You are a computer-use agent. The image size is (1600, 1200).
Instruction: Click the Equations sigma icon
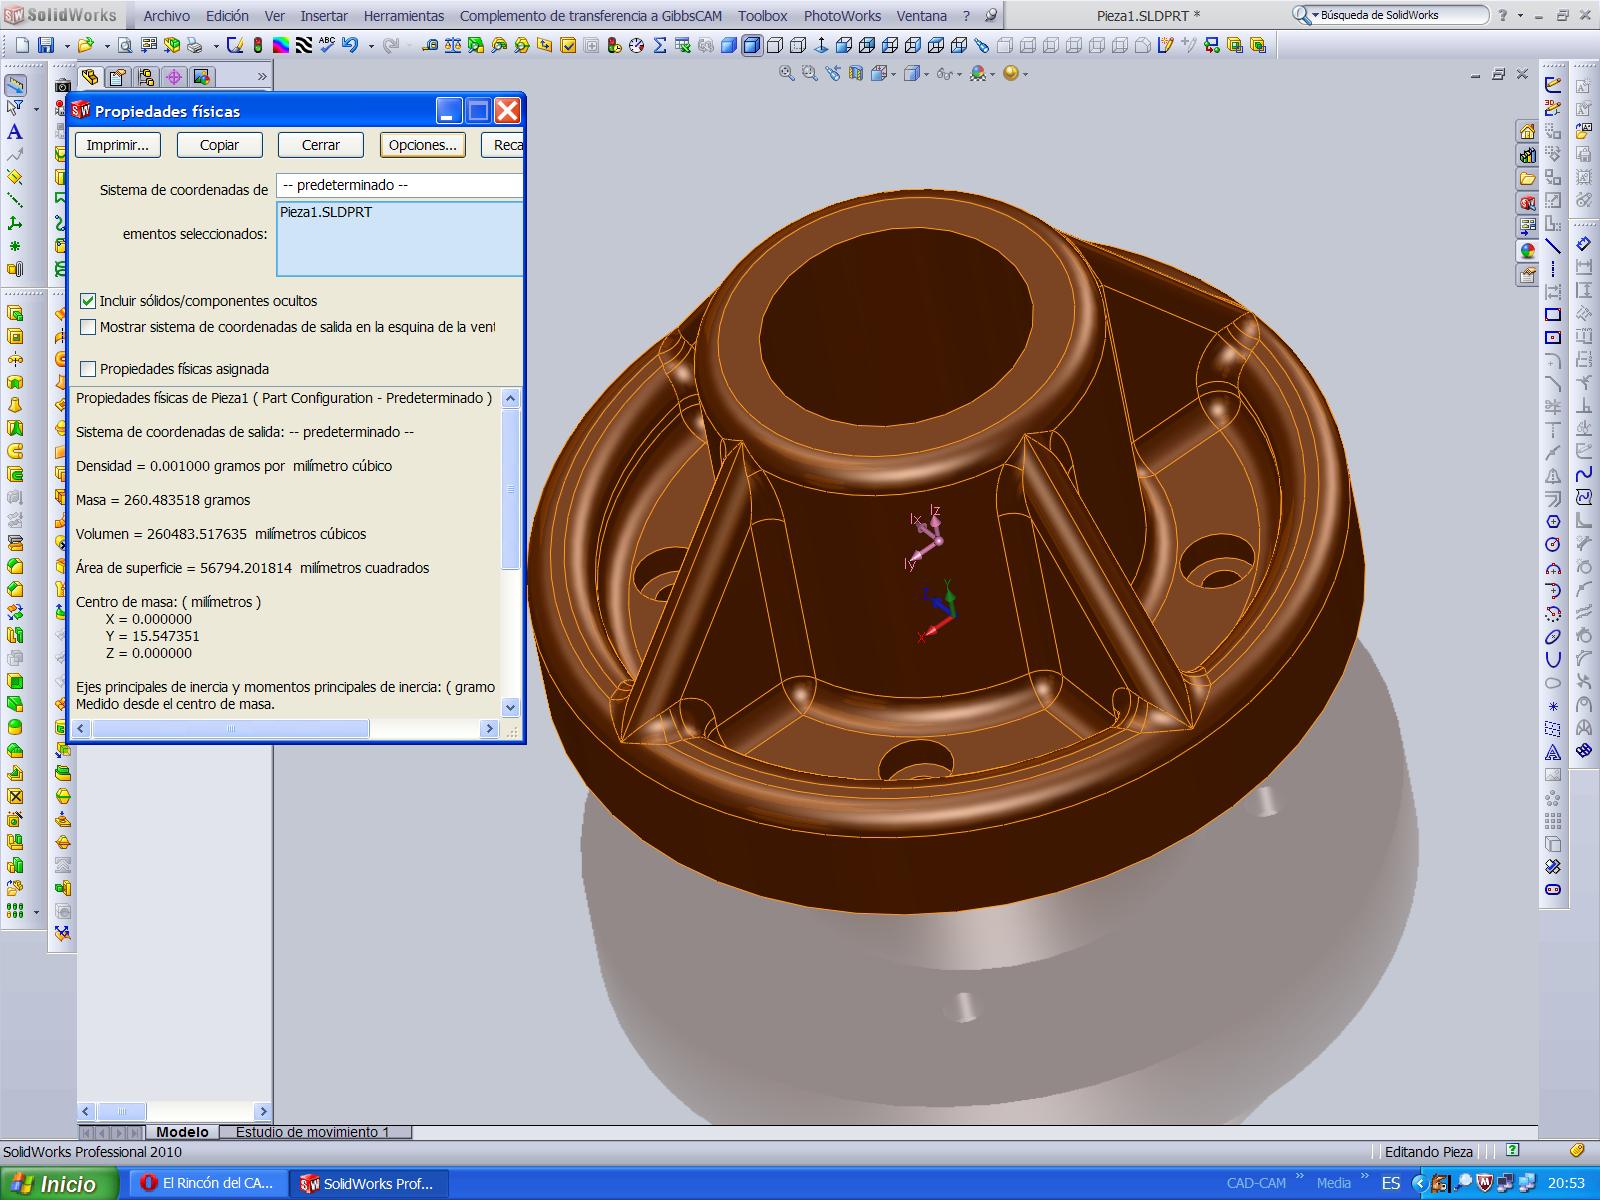point(660,45)
